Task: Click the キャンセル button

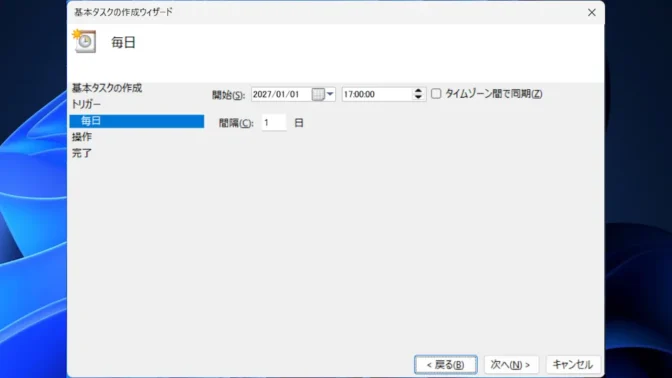Action: [573, 365]
